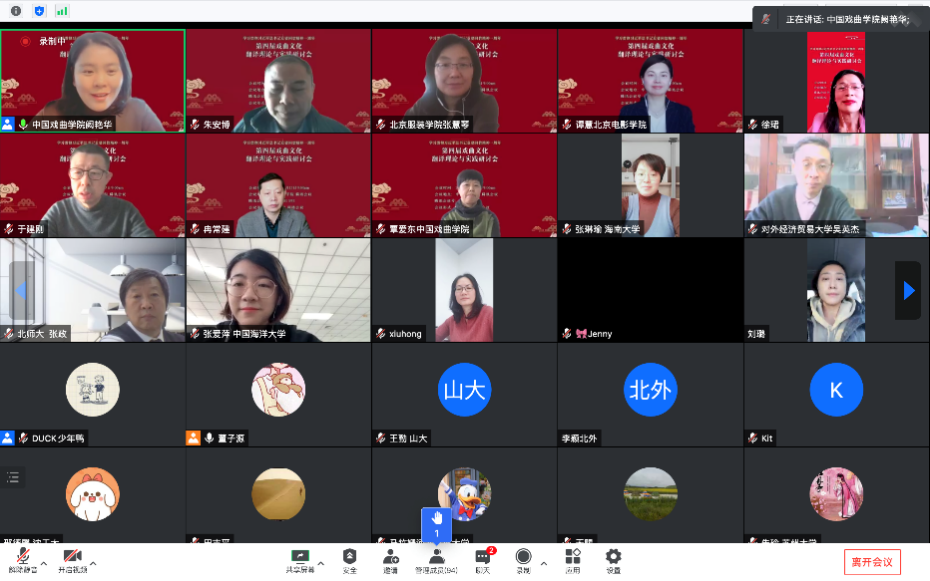This screenshot has height=581, width=930.
Task: Click the Invite (邀请) icon
Action: pos(390,559)
